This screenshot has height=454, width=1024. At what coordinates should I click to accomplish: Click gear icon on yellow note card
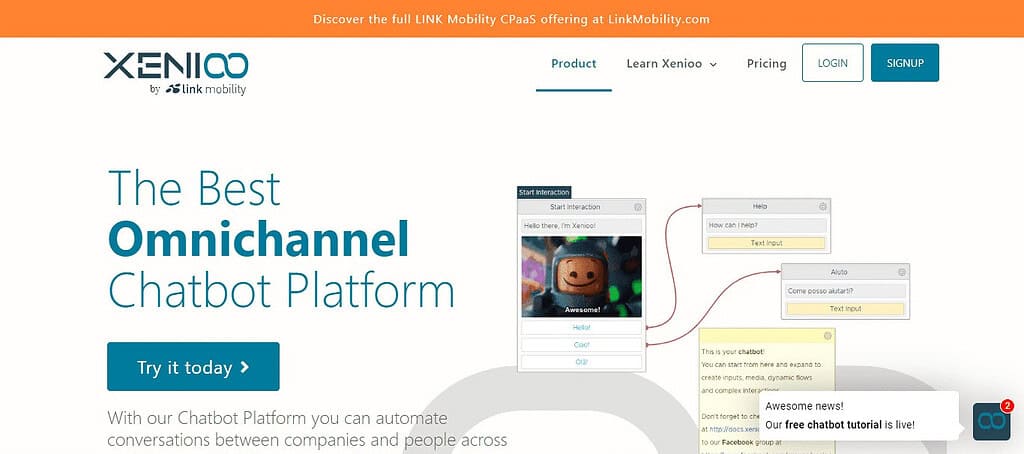tap(827, 336)
